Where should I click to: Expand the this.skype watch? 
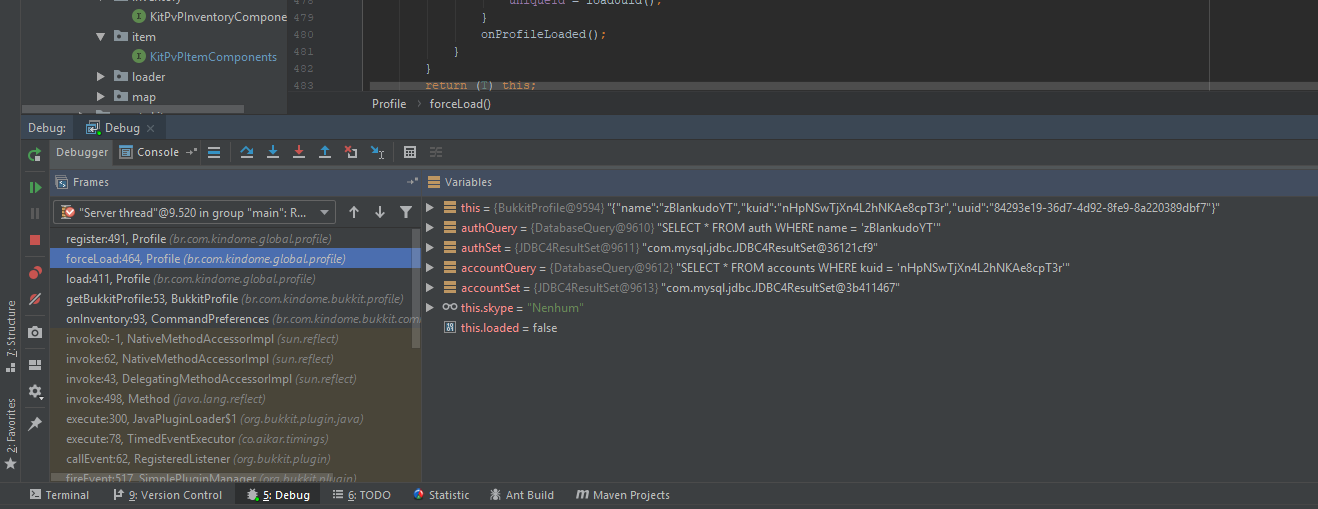point(431,308)
